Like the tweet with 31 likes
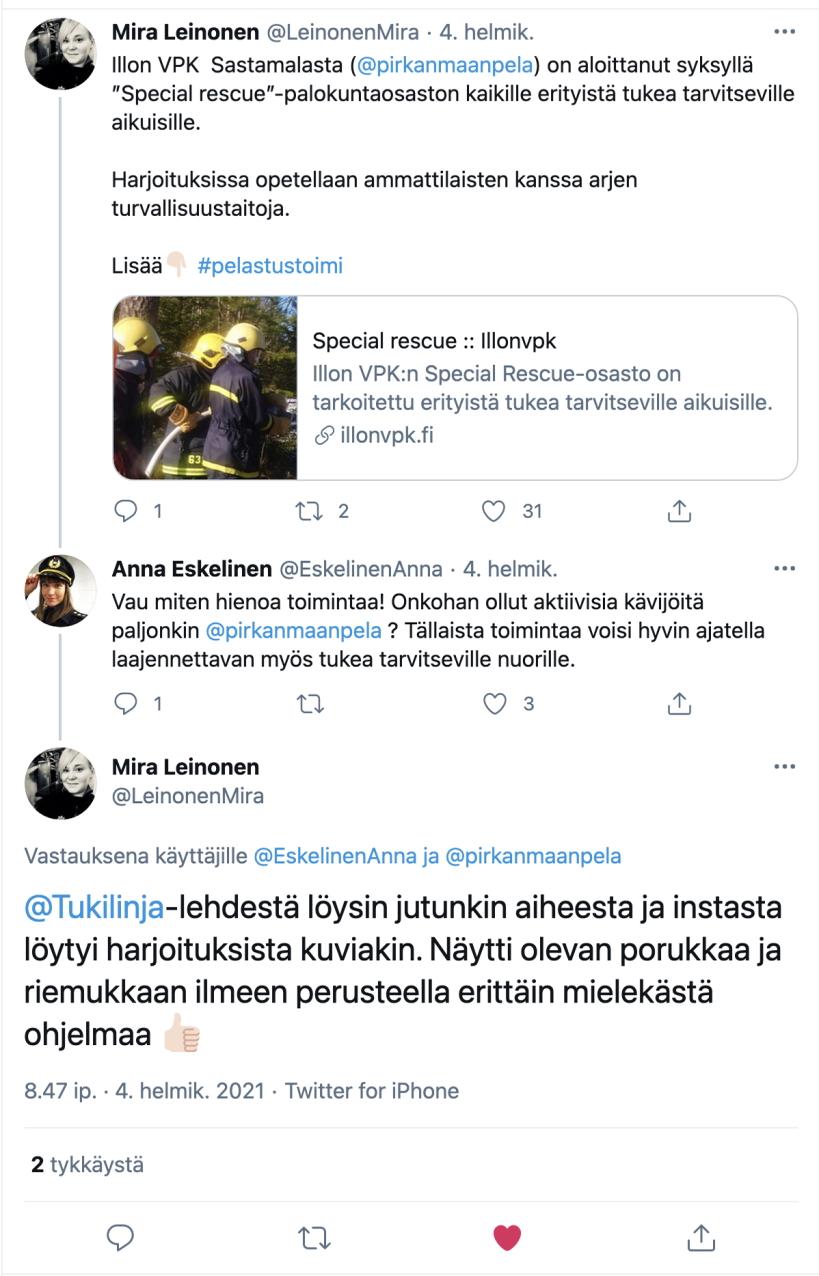The height and width of the screenshot is (1276, 819). click(x=494, y=511)
